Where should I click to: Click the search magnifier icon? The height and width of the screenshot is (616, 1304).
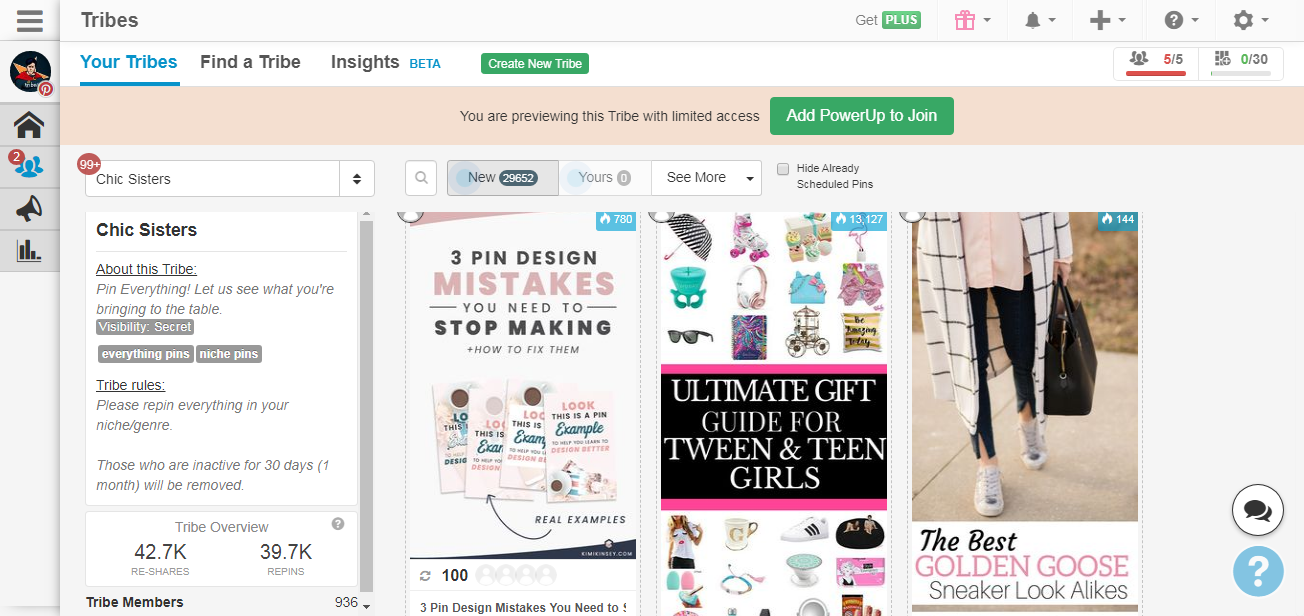[422, 178]
